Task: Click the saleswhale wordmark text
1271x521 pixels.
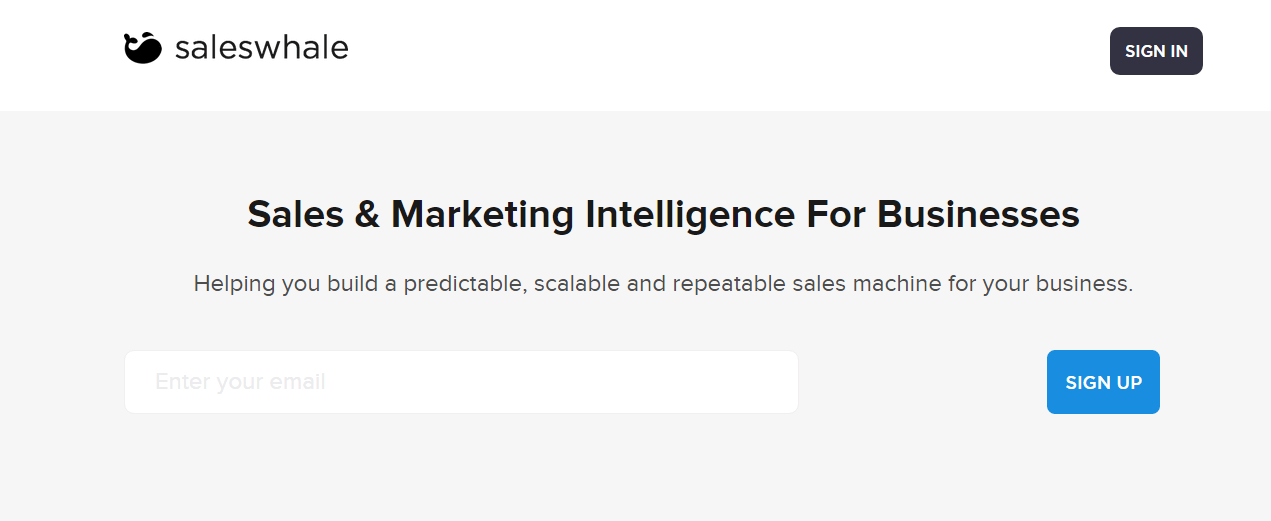Action: pos(261,48)
